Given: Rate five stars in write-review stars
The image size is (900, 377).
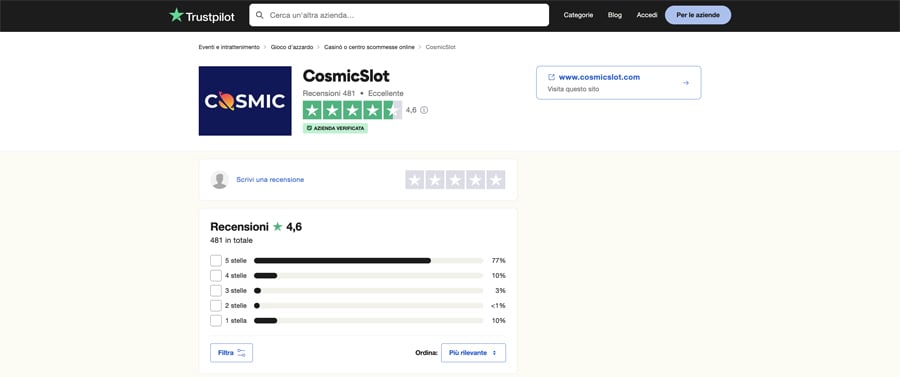Looking at the screenshot, I should [496, 180].
